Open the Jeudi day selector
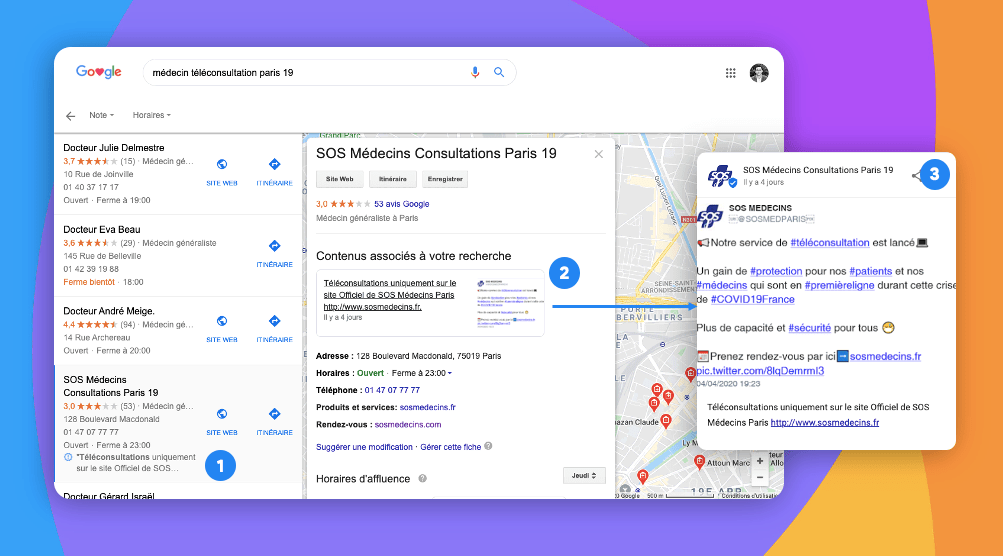 tap(583, 475)
